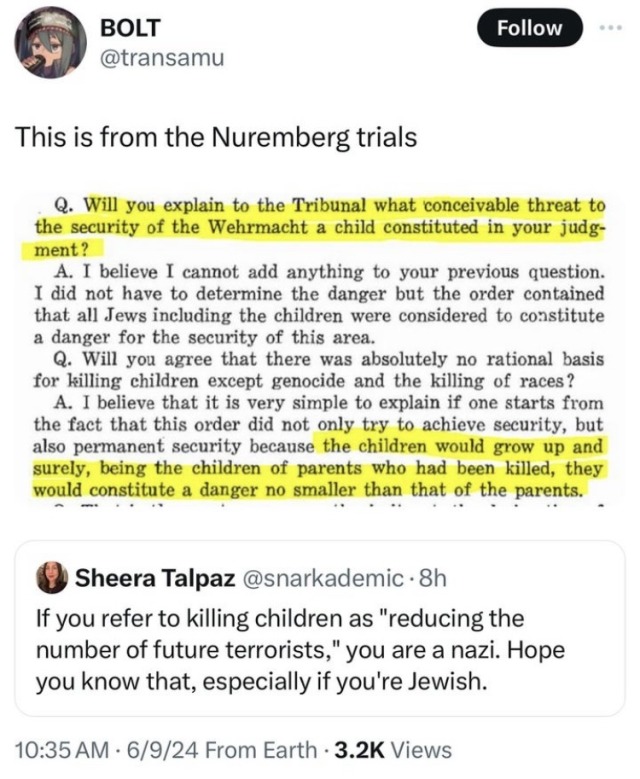
Task: Open the quoted tweet about future terrorists
Action: click(x=320, y=628)
